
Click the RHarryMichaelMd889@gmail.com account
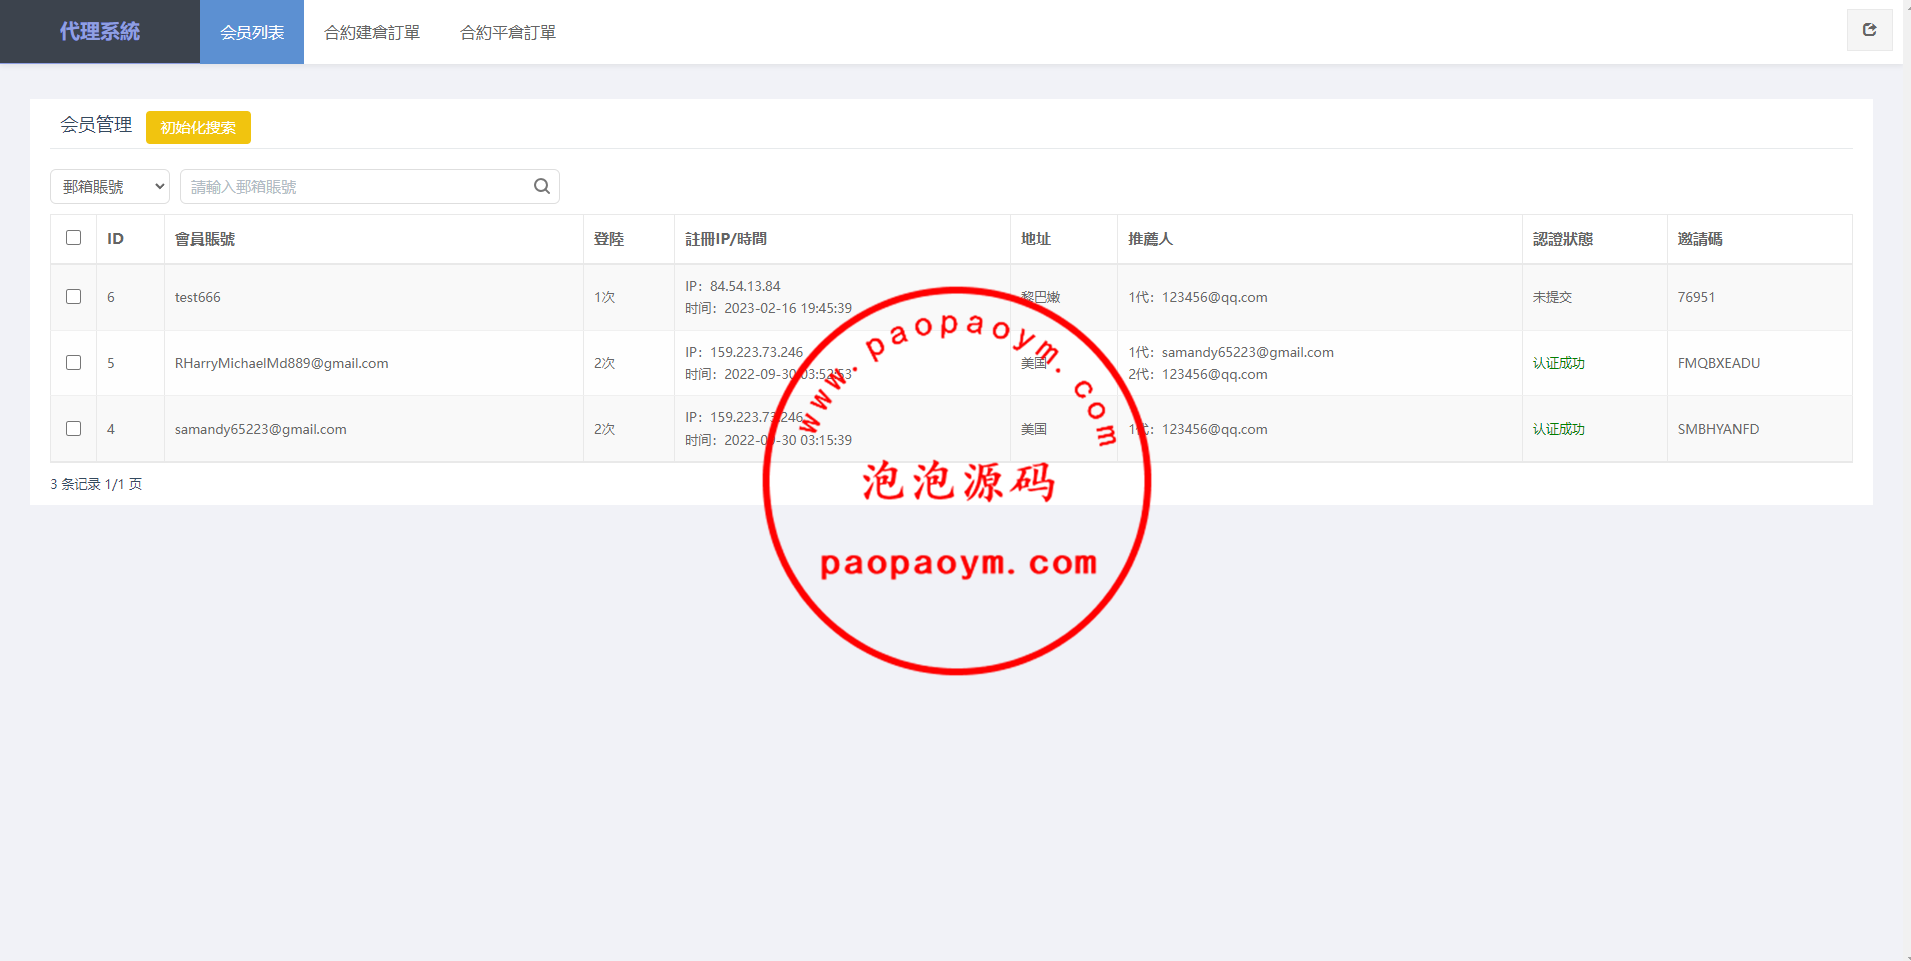(282, 363)
